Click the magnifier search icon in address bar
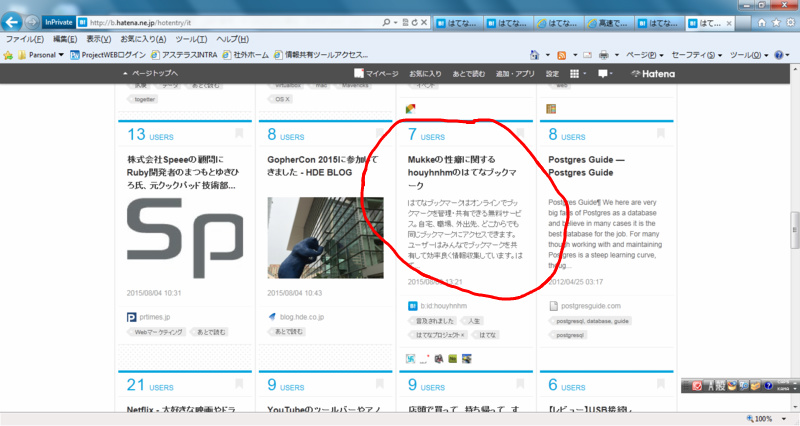The image size is (800, 426). click(x=386, y=22)
